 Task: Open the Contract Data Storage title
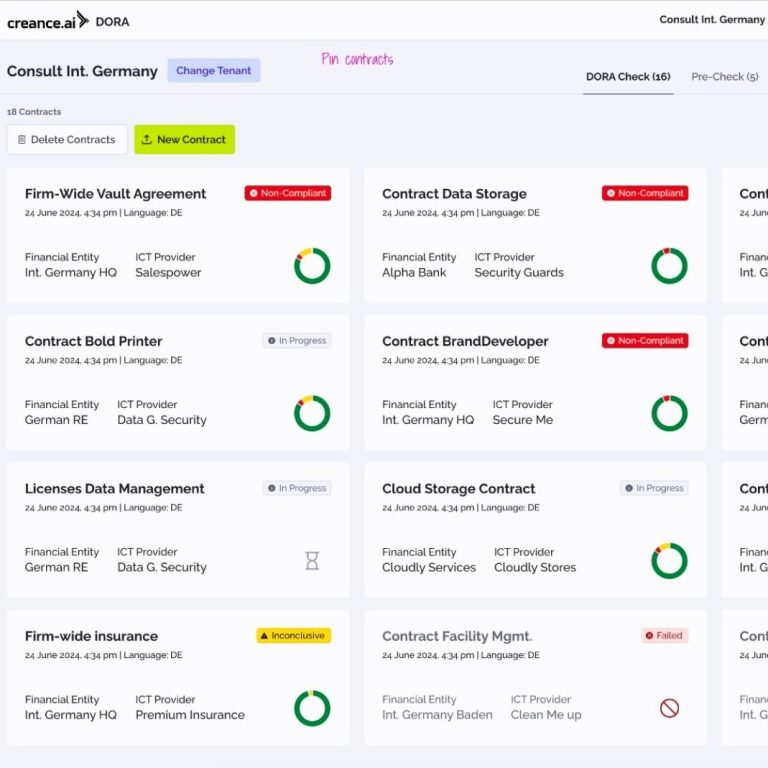(x=454, y=194)
